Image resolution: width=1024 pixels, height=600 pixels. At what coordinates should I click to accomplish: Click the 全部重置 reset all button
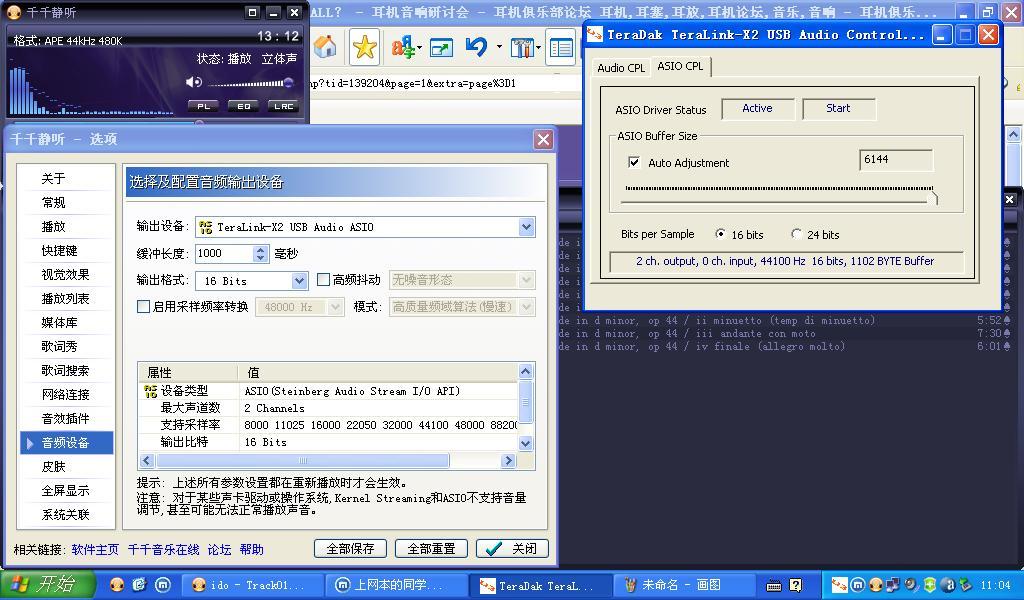431,548
